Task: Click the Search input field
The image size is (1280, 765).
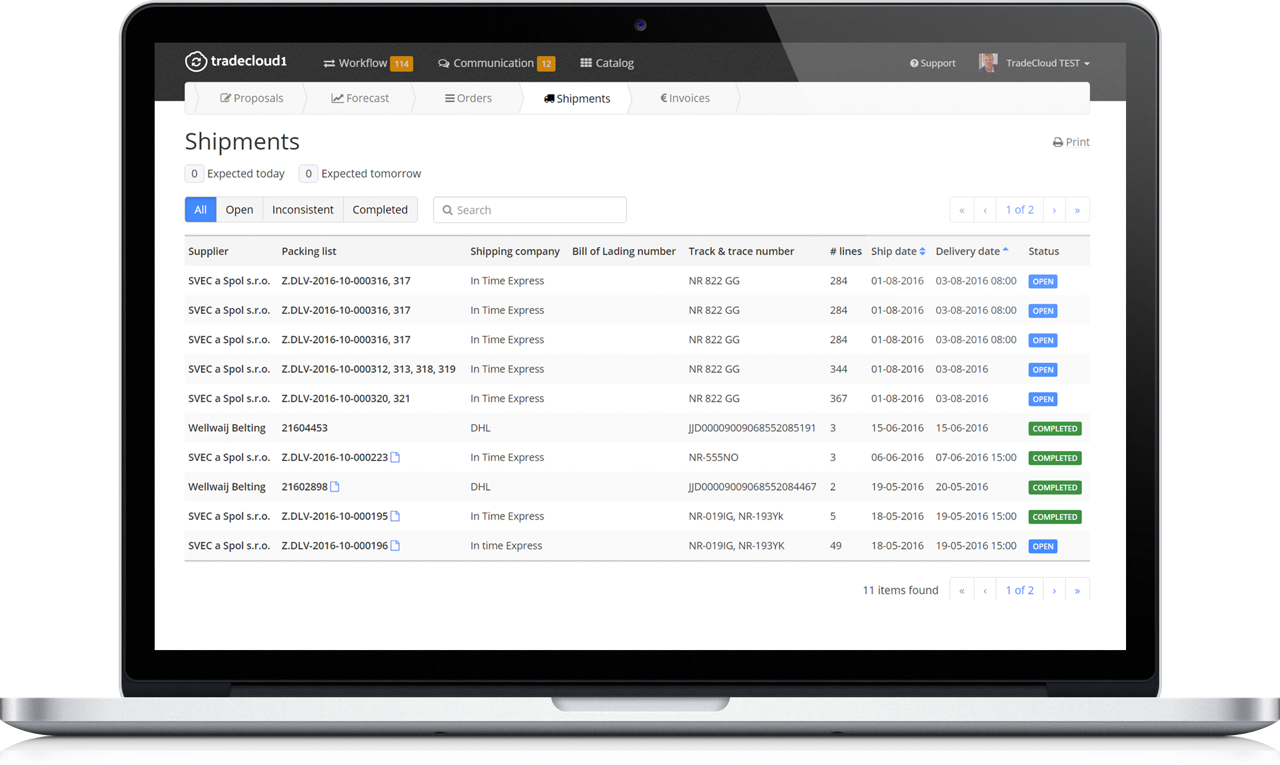Action: point(530,210)
